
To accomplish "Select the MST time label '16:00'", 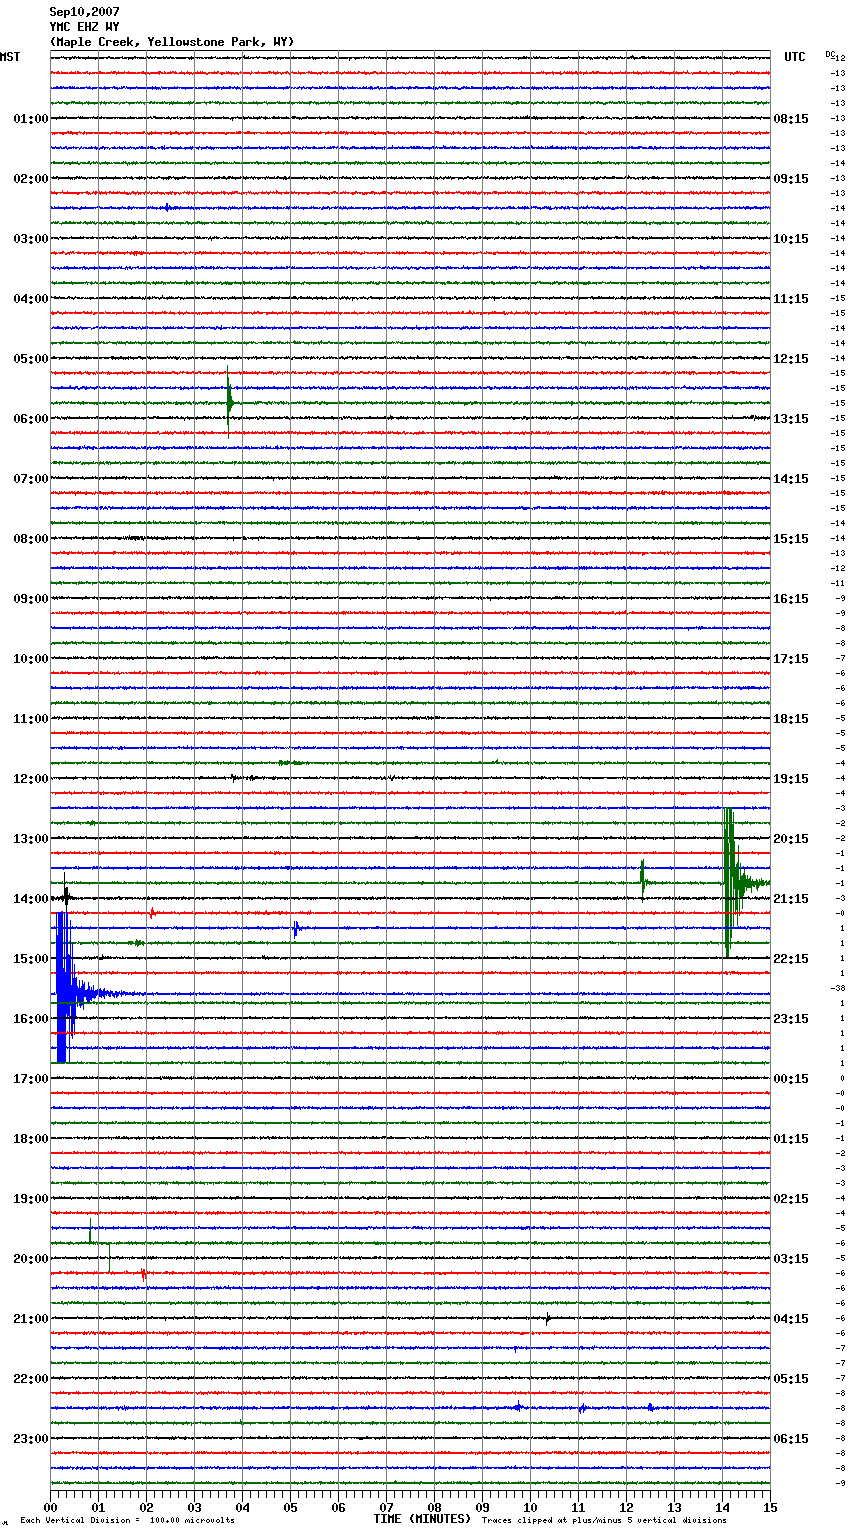I will 31,1019.
